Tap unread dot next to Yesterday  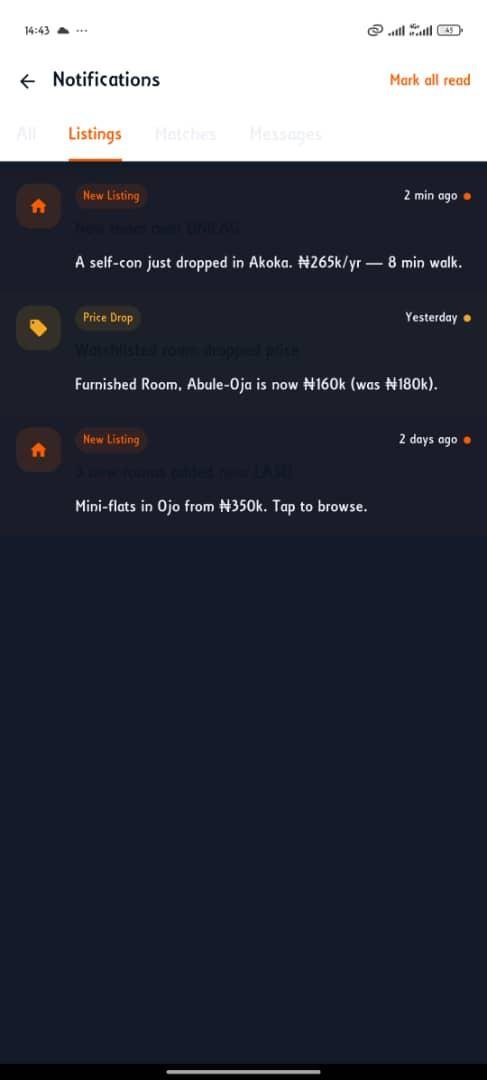pos(468,318)
